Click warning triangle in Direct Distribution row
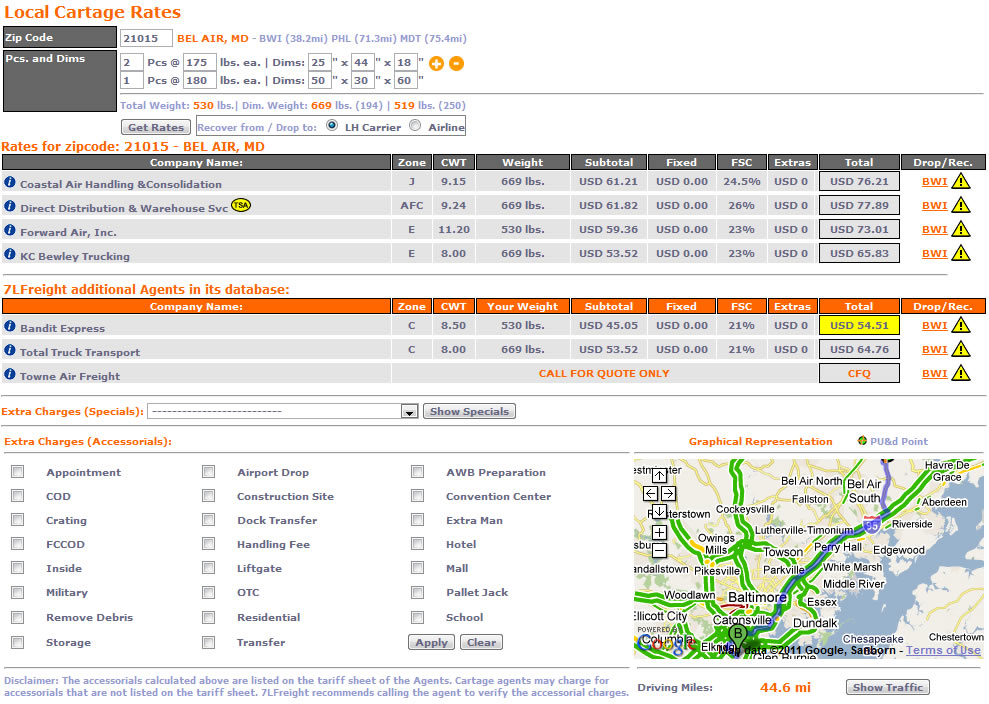Screen dimensions: 989x704 click(961, 205)
